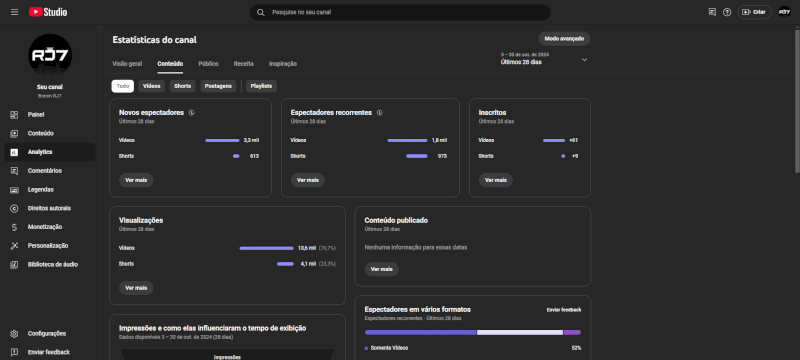Viewport: 800px width, 360px height.
Task: Open Configurações in the sidebar
Action: click(x=49, y=333)
